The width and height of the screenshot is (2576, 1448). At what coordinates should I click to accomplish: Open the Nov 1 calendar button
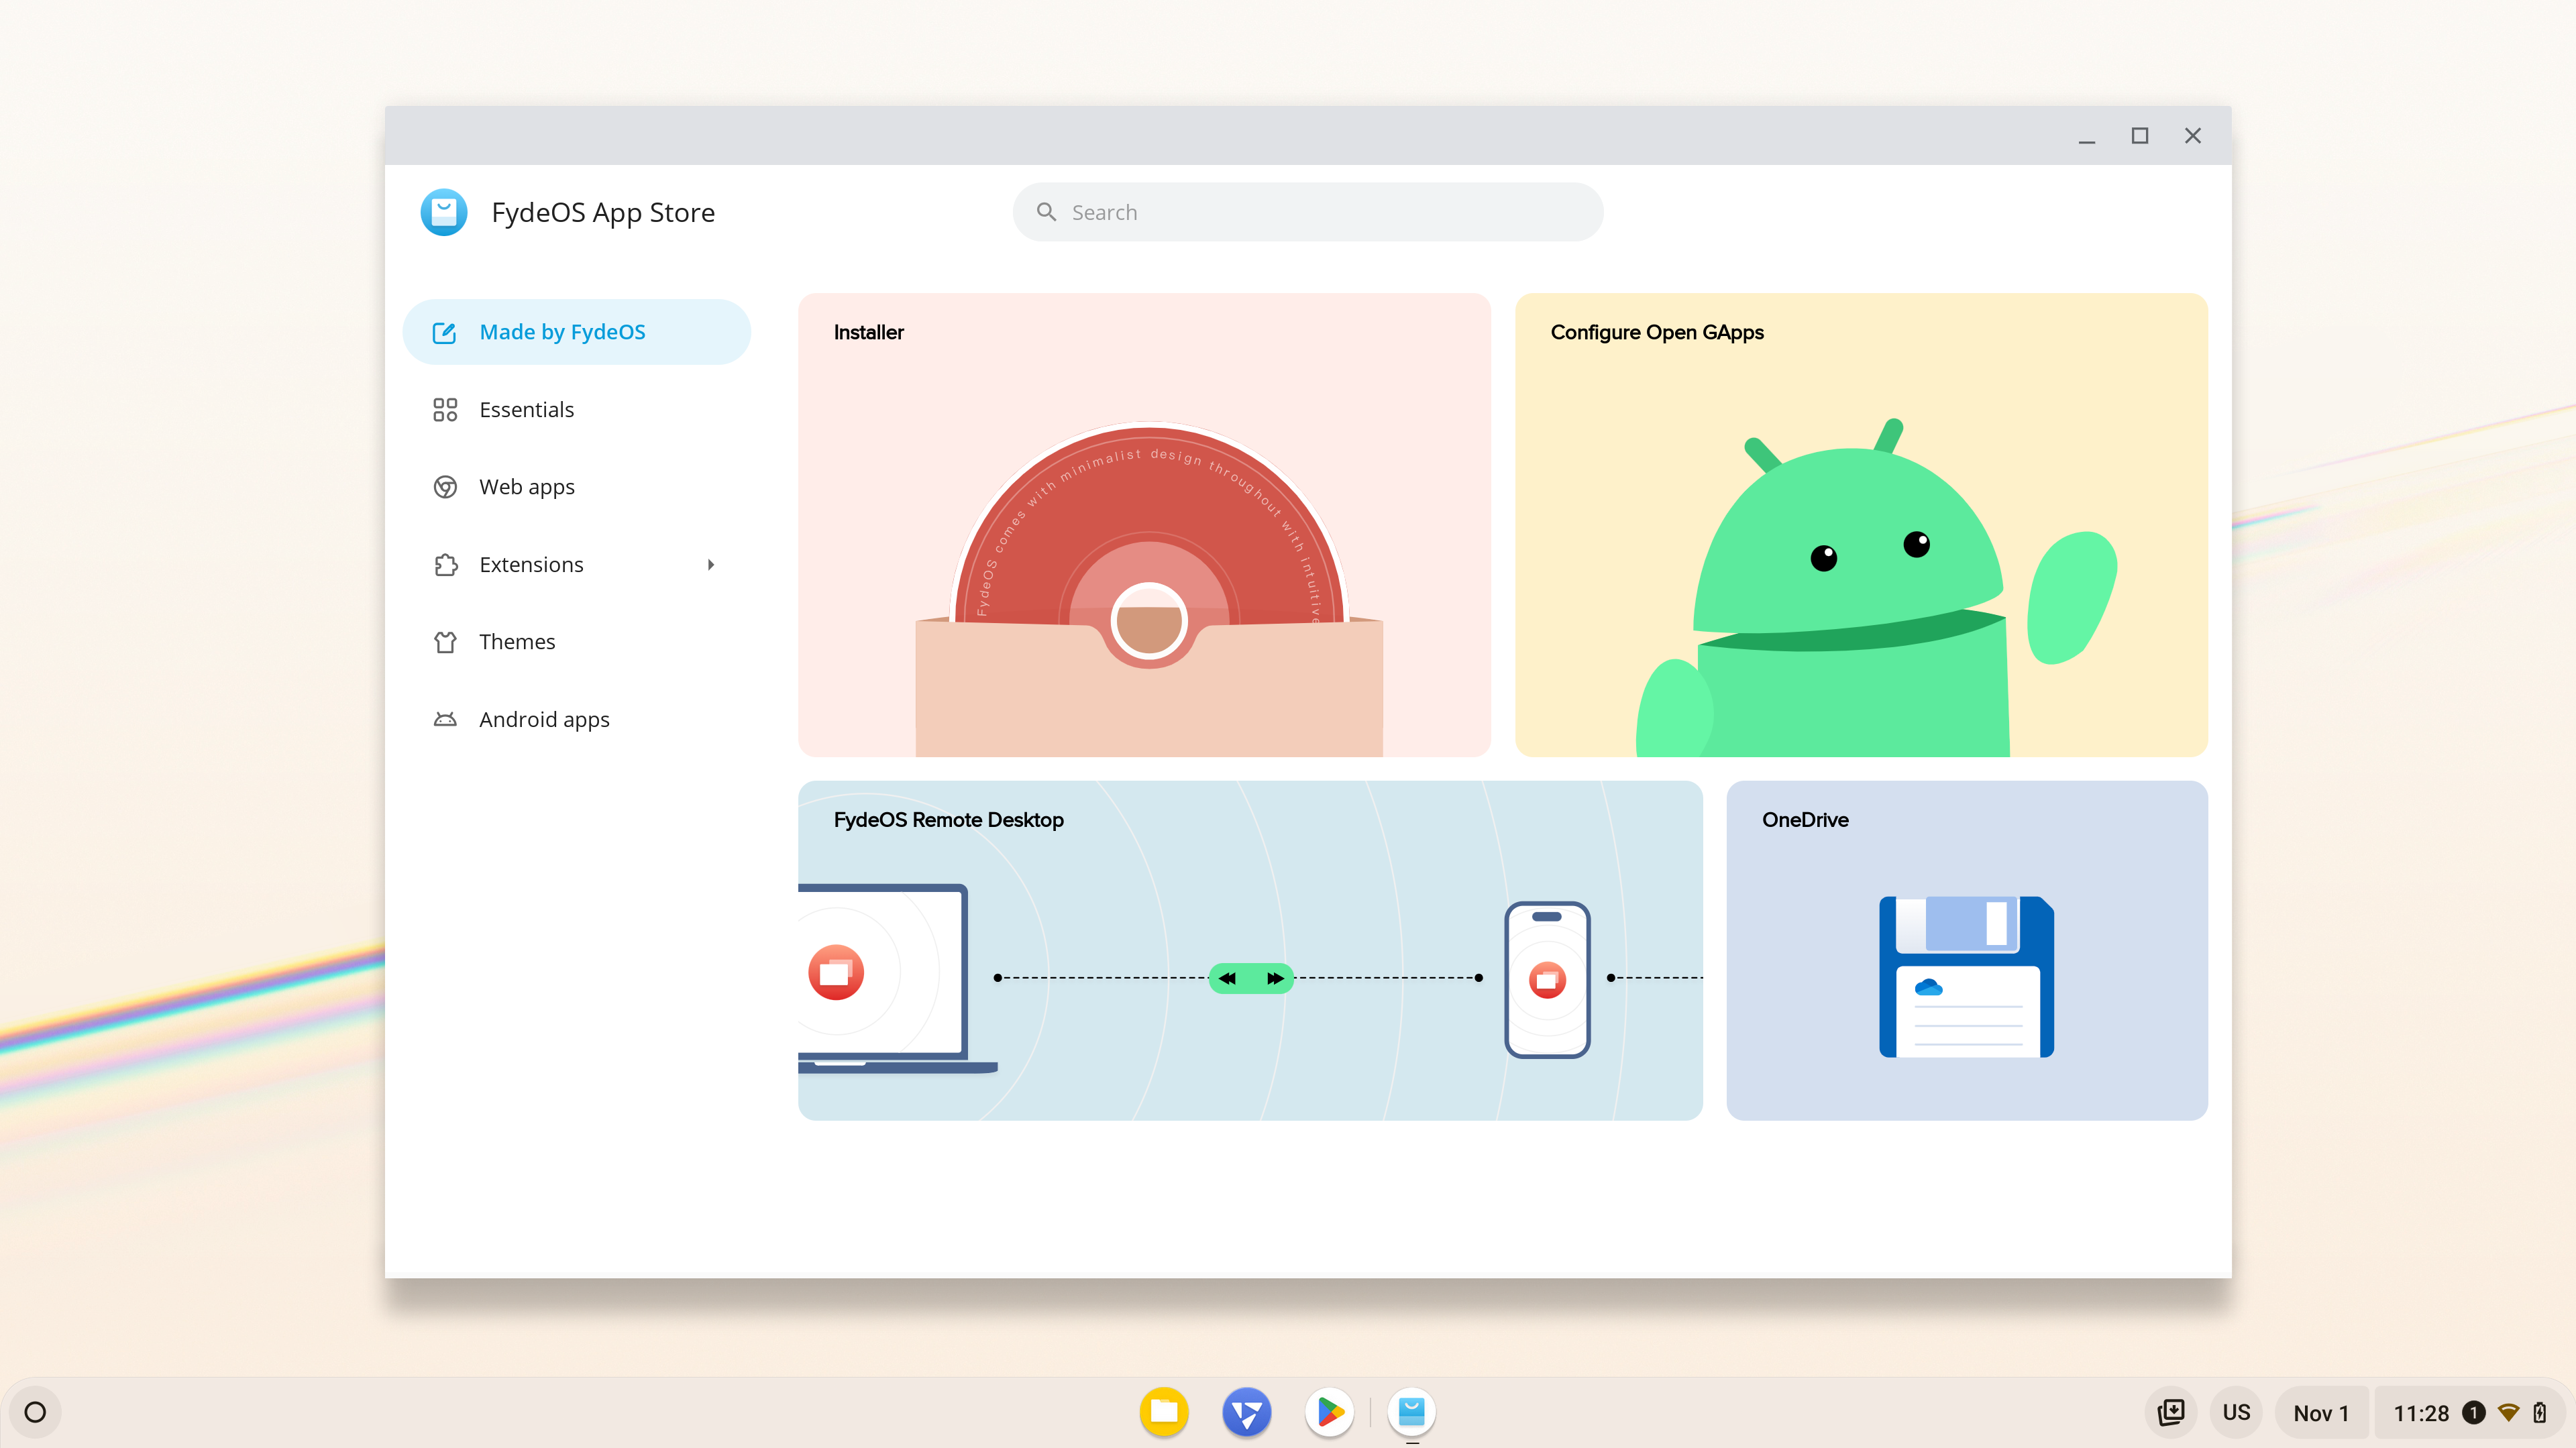[2321, 1412]
